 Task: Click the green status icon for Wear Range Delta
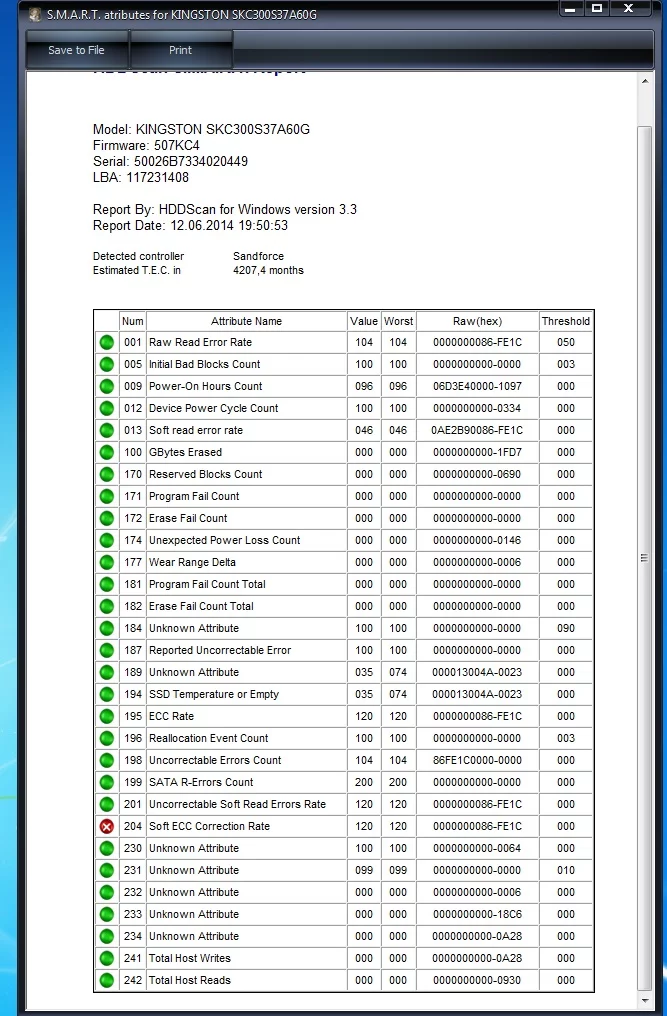point(107,562)
